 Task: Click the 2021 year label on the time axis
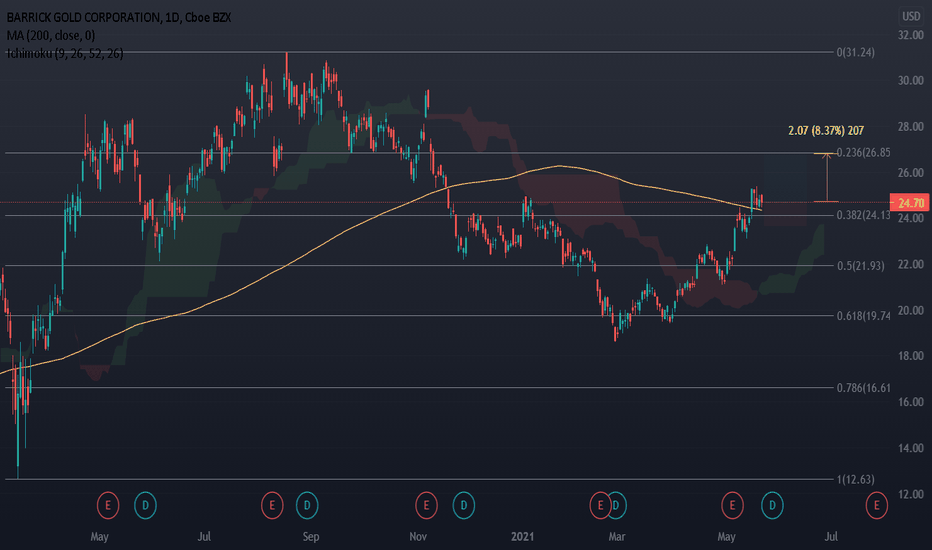pos(522,537)
